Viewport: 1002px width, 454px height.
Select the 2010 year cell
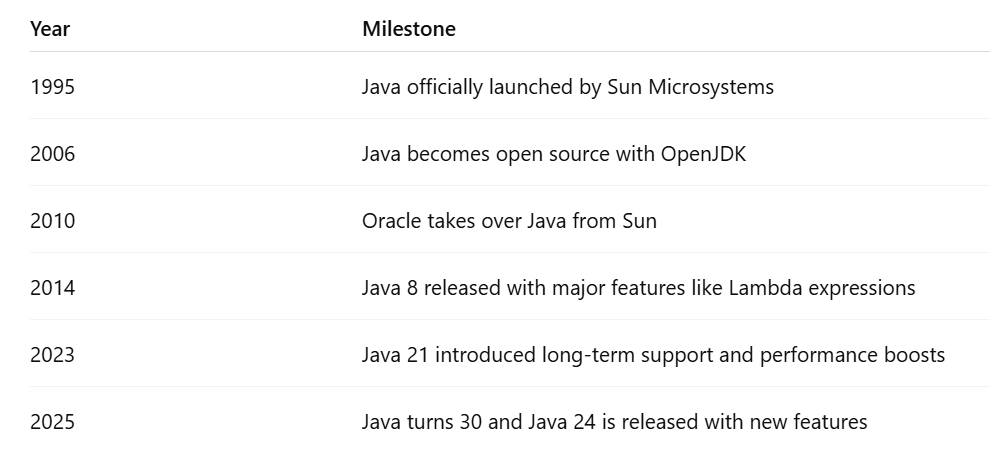point(52,221)
